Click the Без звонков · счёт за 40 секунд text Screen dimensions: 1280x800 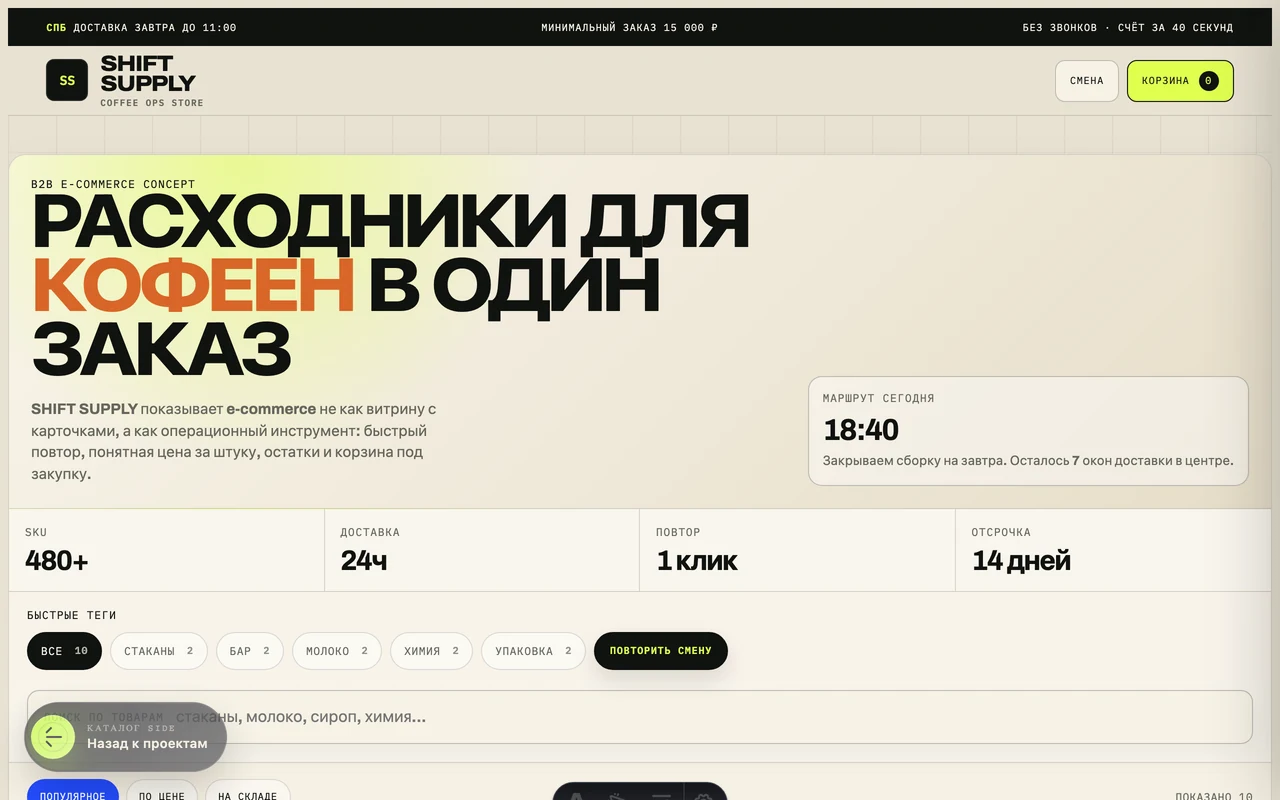tap(1127, 28)
